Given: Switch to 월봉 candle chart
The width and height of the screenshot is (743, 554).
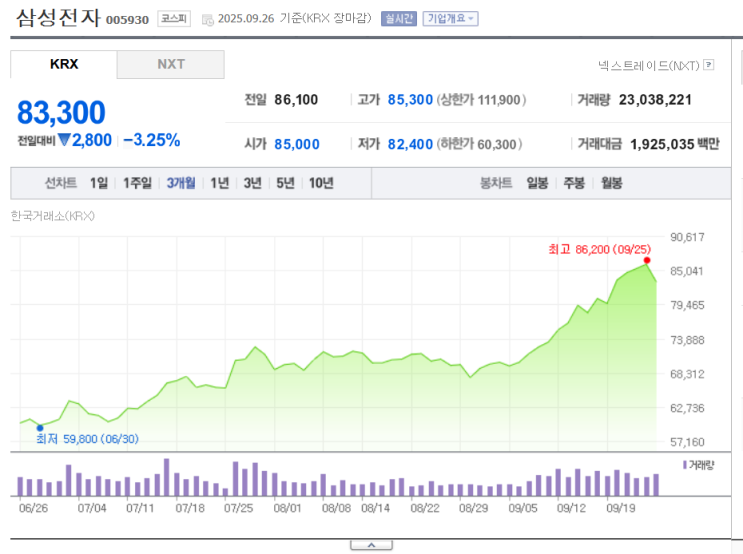Looking at the screenshot, I should 612,183.
